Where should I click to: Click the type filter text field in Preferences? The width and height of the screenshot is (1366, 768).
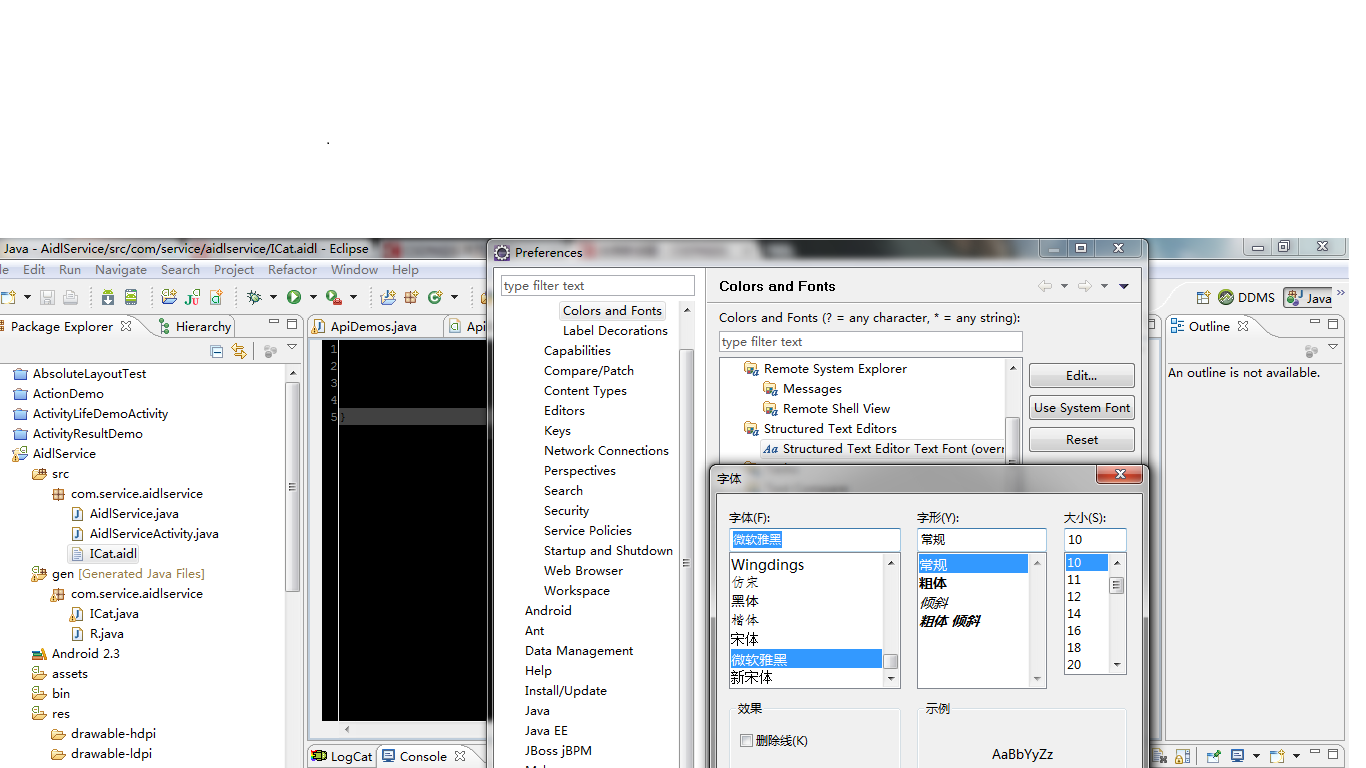click(x=597, y=285)
